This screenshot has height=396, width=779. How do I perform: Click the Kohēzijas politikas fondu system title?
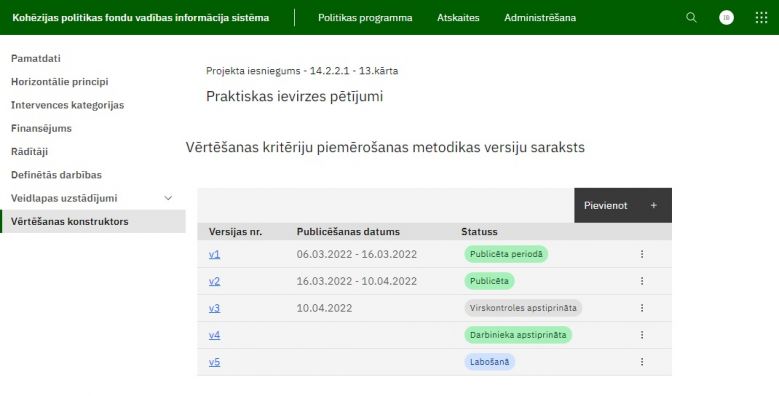(141, 17)
